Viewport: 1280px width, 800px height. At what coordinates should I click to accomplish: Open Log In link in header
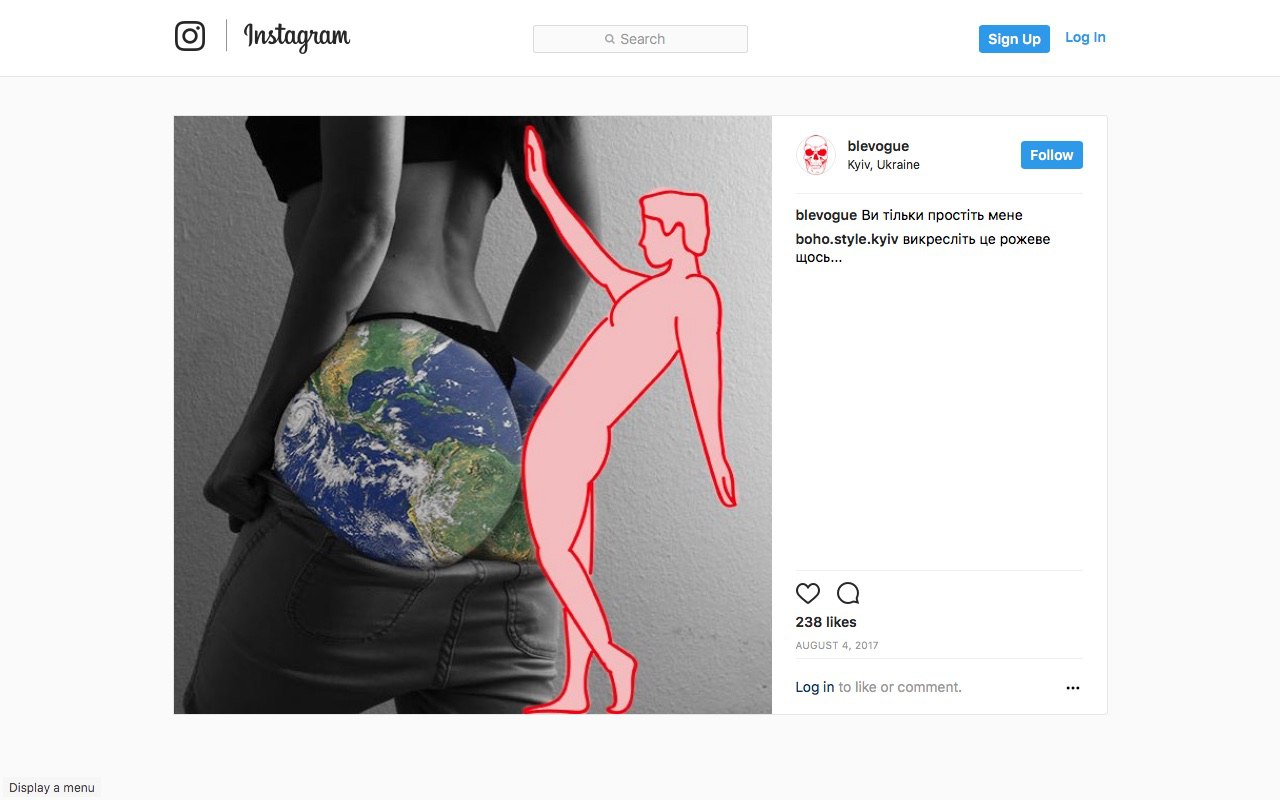1085,38
